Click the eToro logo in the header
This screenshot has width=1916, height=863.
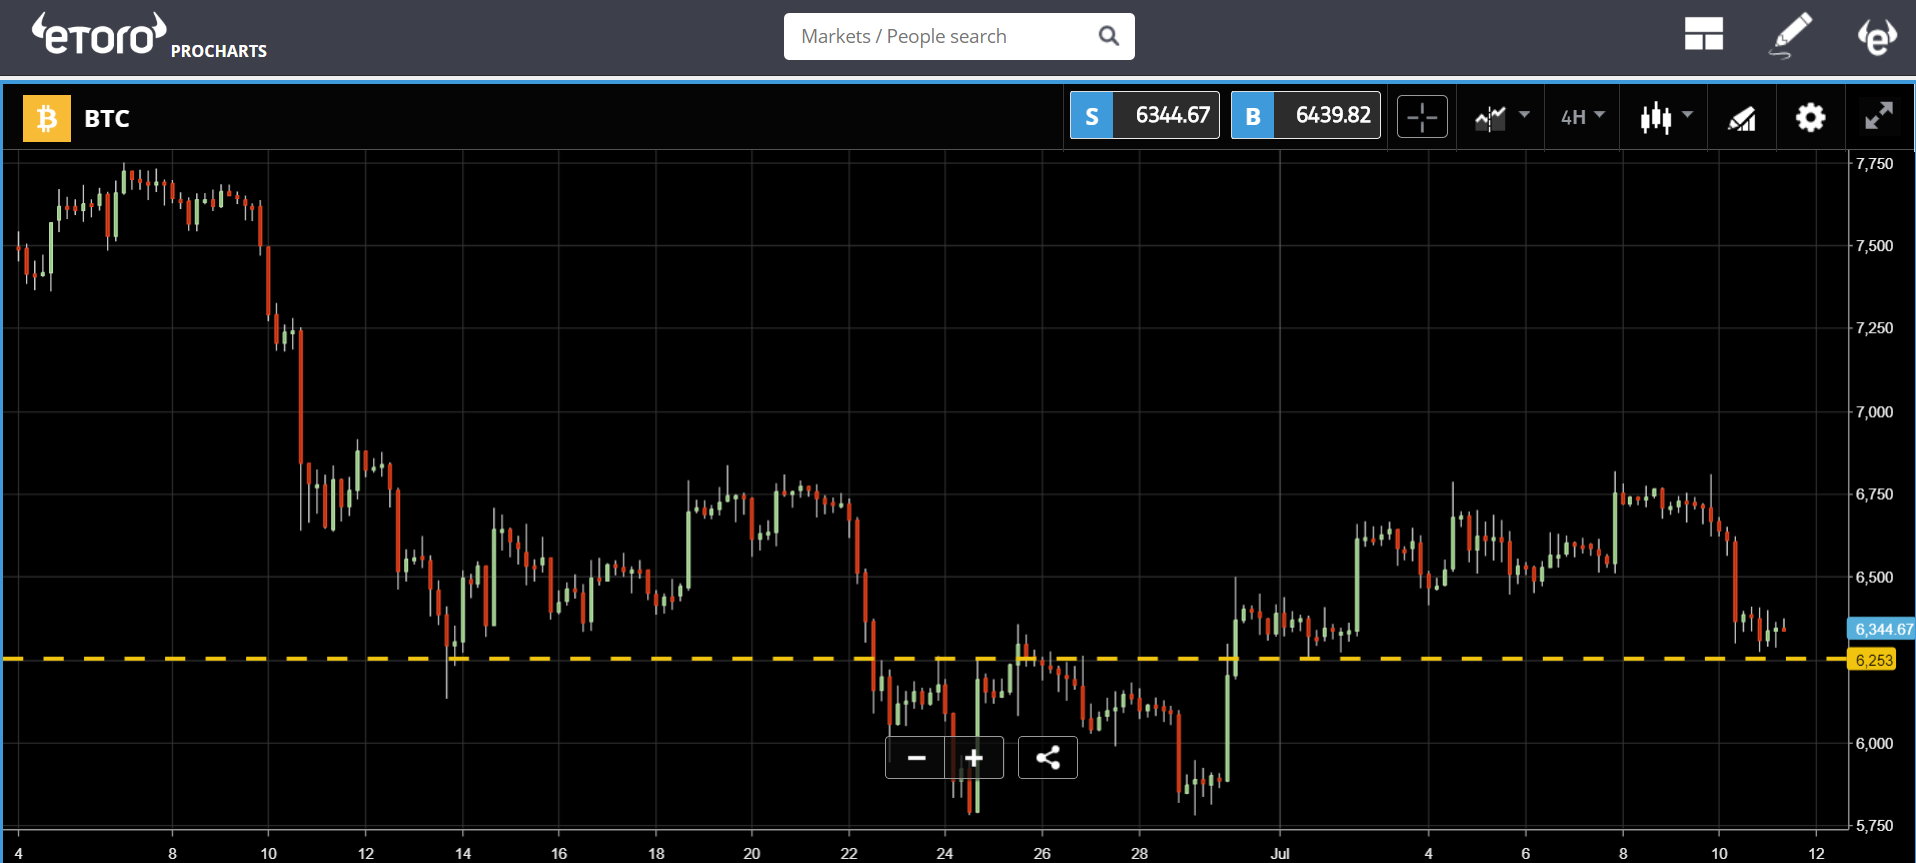(99, 35)
